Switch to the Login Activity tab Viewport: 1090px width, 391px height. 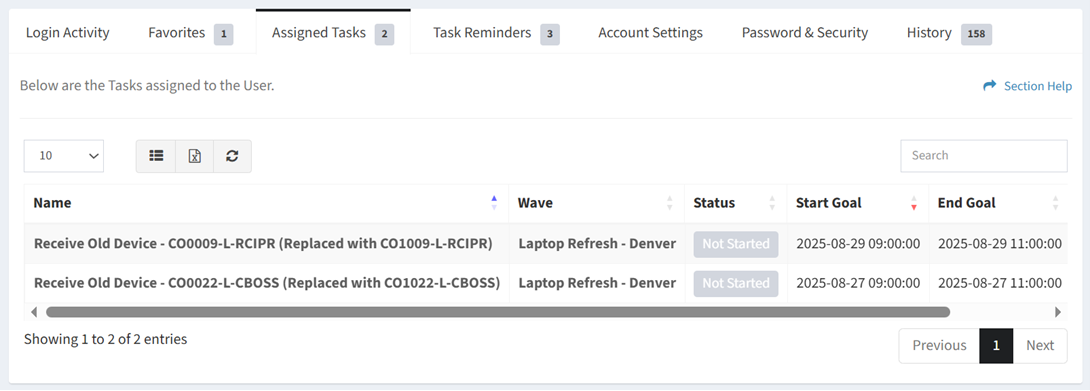(x=67, y=33)
